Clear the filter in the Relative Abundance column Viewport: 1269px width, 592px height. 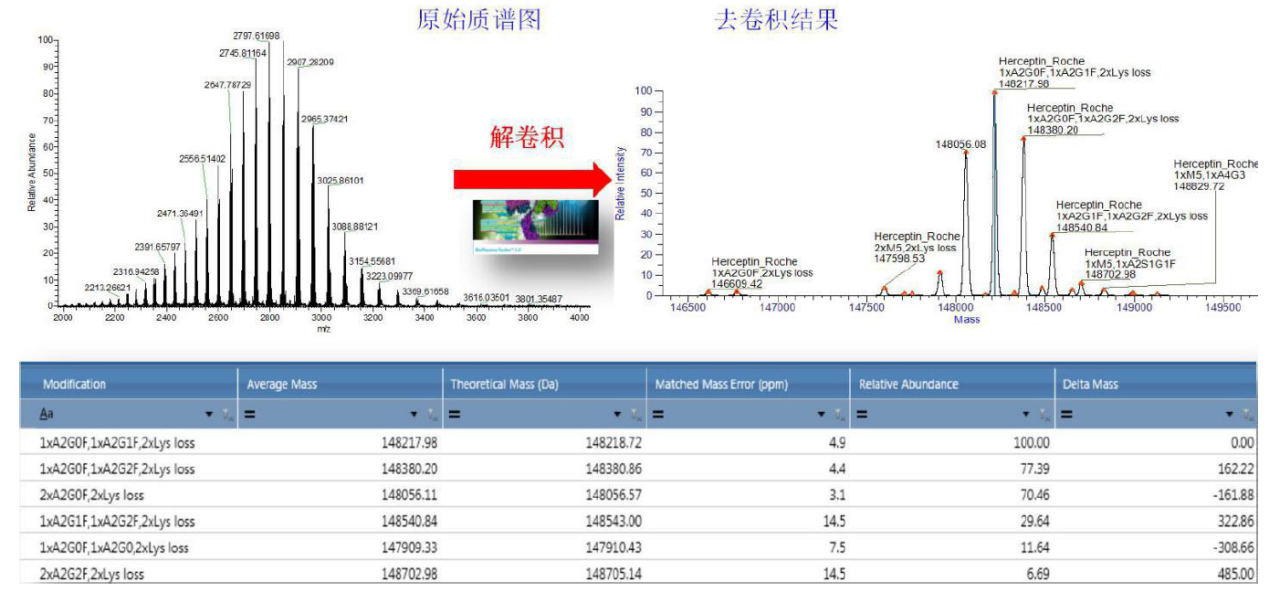click(1043, 414)
